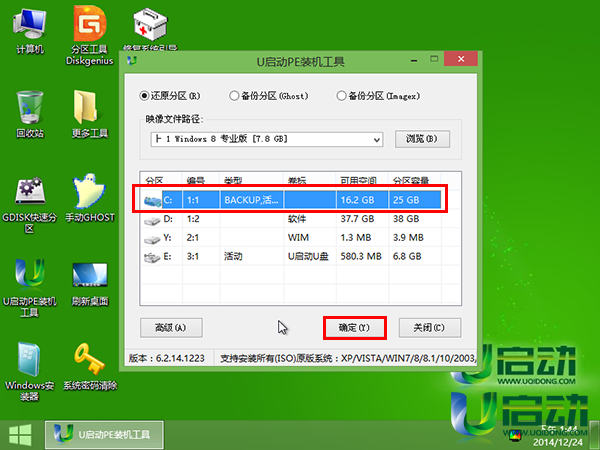Click the taskbar date 2014/12/24
Image resolution: width=600 pixels, height=450 pixels.
click(x=558, y=442)
